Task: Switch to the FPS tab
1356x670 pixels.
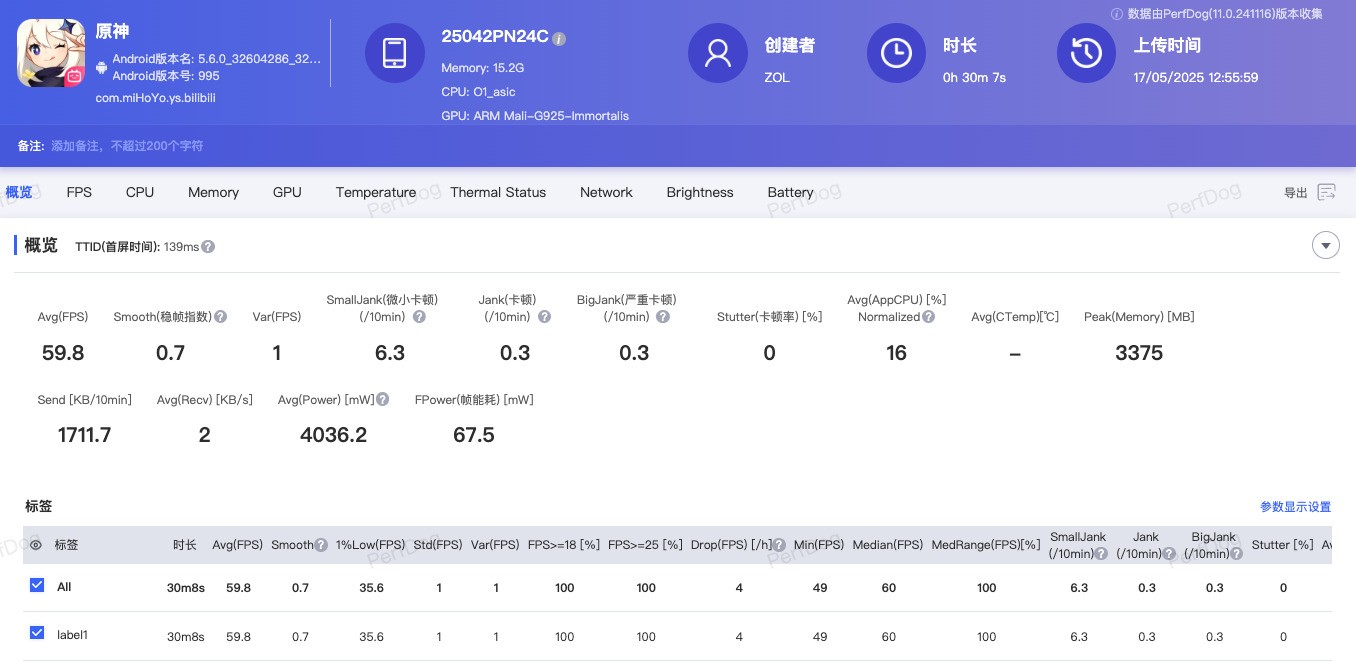Action: point(79,192)
